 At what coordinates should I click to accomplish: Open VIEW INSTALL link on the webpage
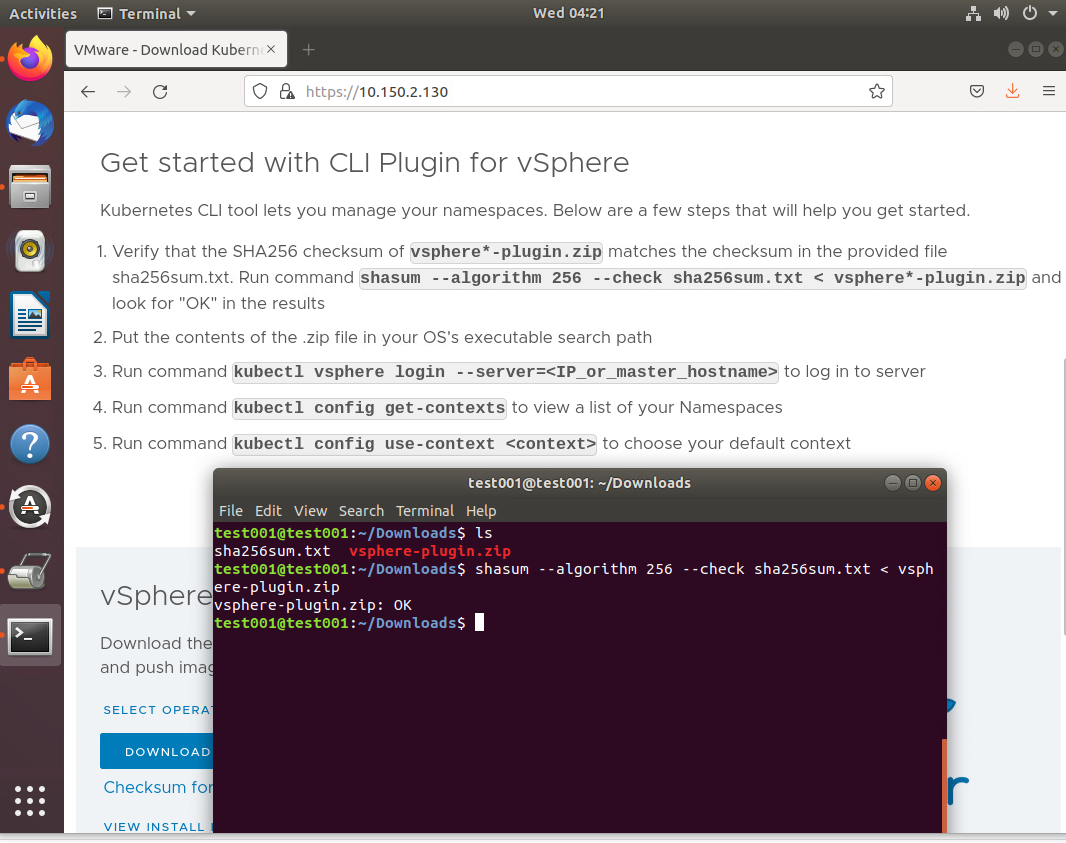click(x=158, y=827)
